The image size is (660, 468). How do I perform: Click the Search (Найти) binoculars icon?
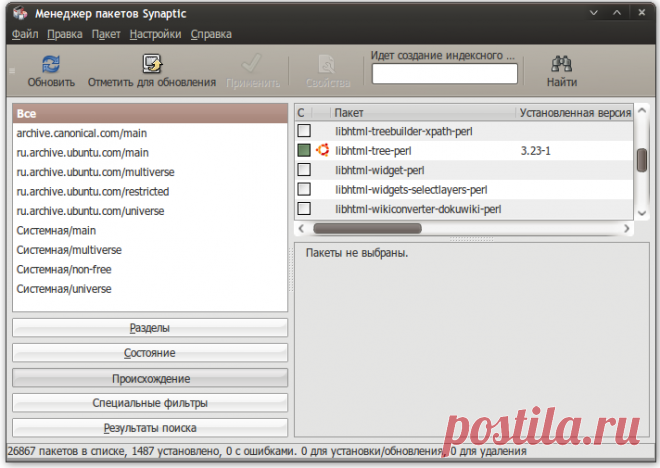pos(562,64)
